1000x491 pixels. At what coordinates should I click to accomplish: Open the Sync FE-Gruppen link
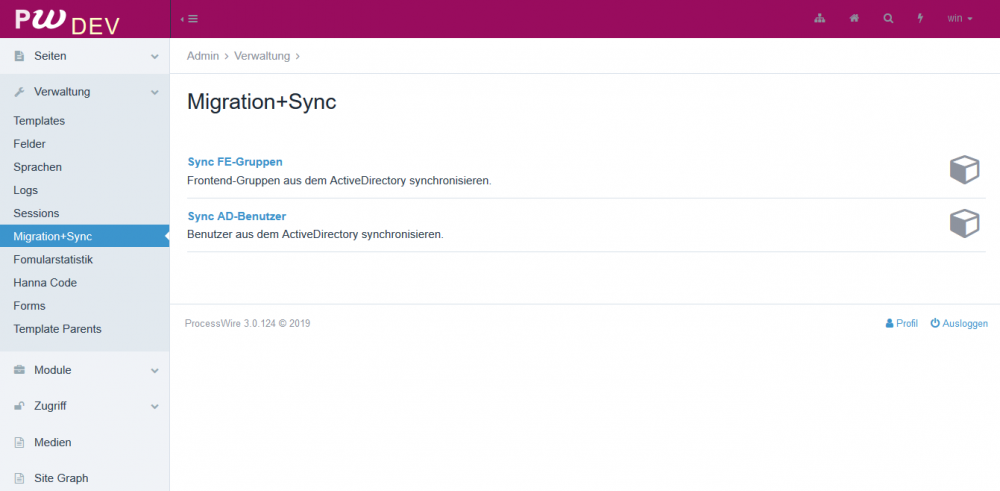click(x=235, y=162)
